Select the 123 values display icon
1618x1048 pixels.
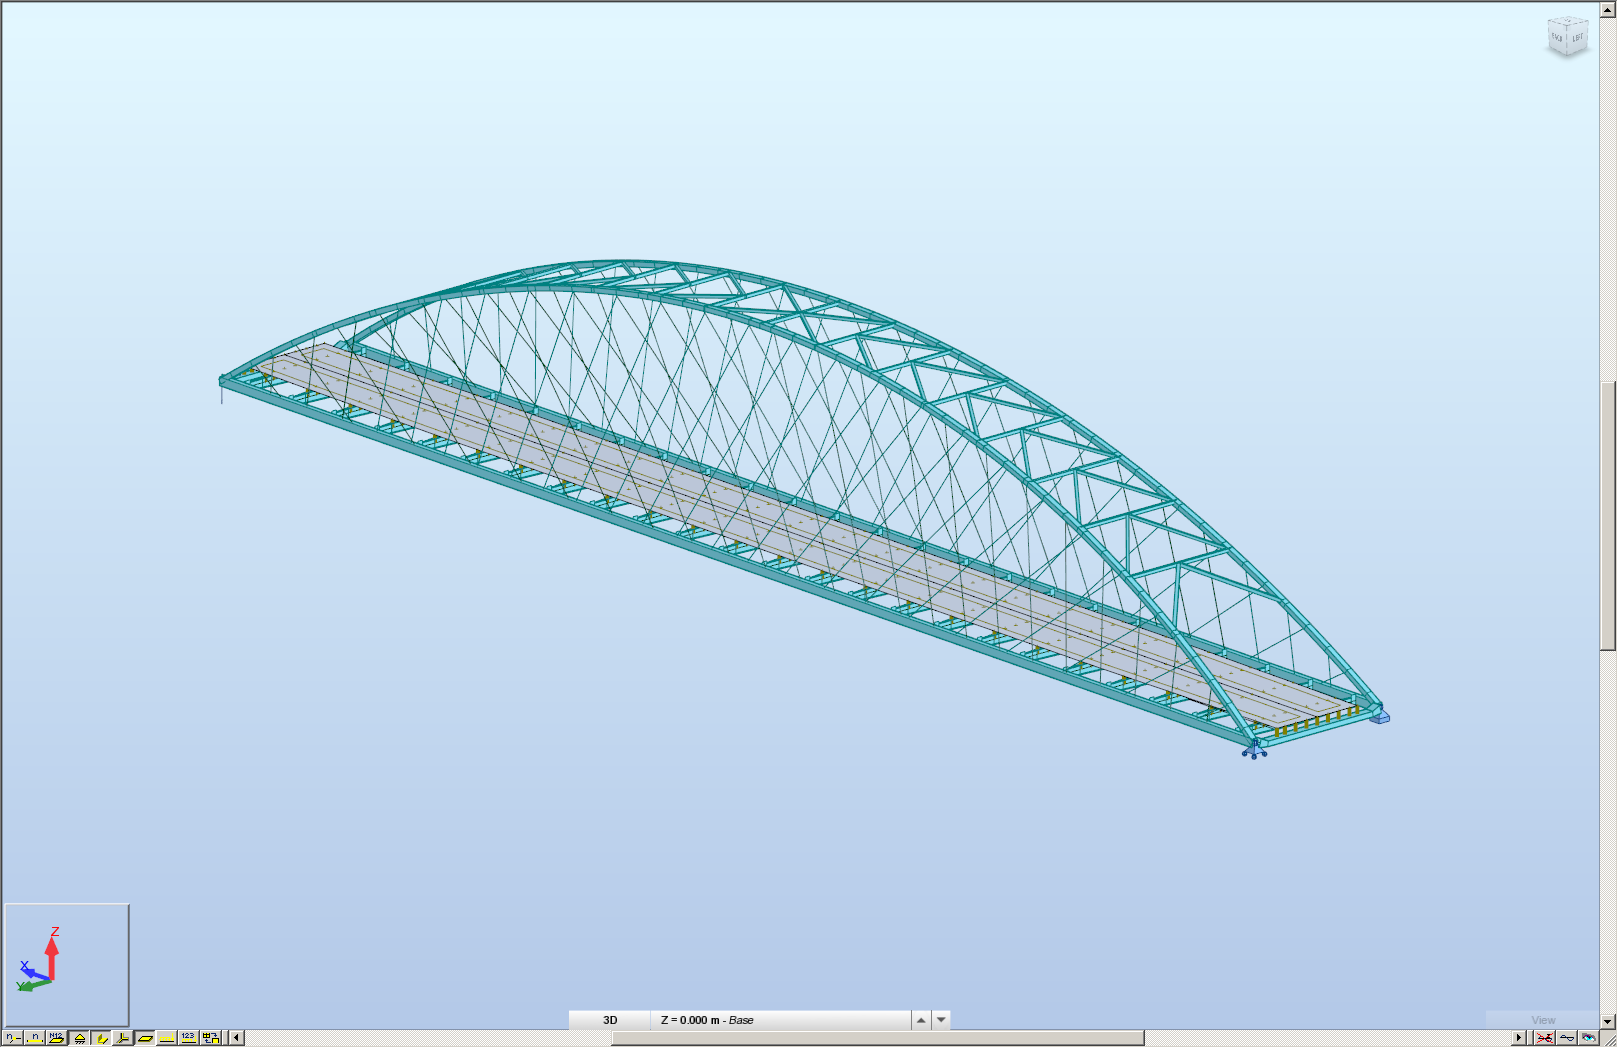tap(188, 1038)
